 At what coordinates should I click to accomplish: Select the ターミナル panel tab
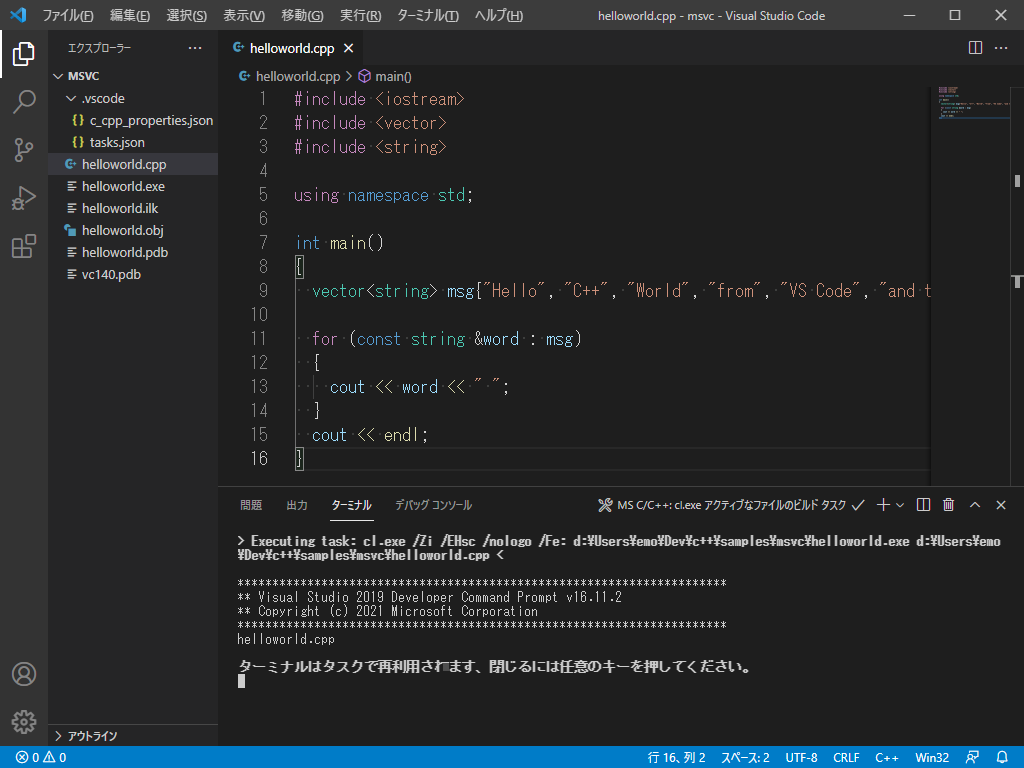click(351, 505)
